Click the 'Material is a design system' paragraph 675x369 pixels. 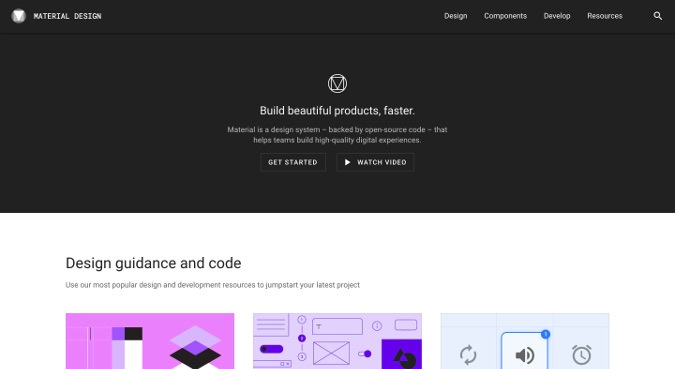point(337,135)
